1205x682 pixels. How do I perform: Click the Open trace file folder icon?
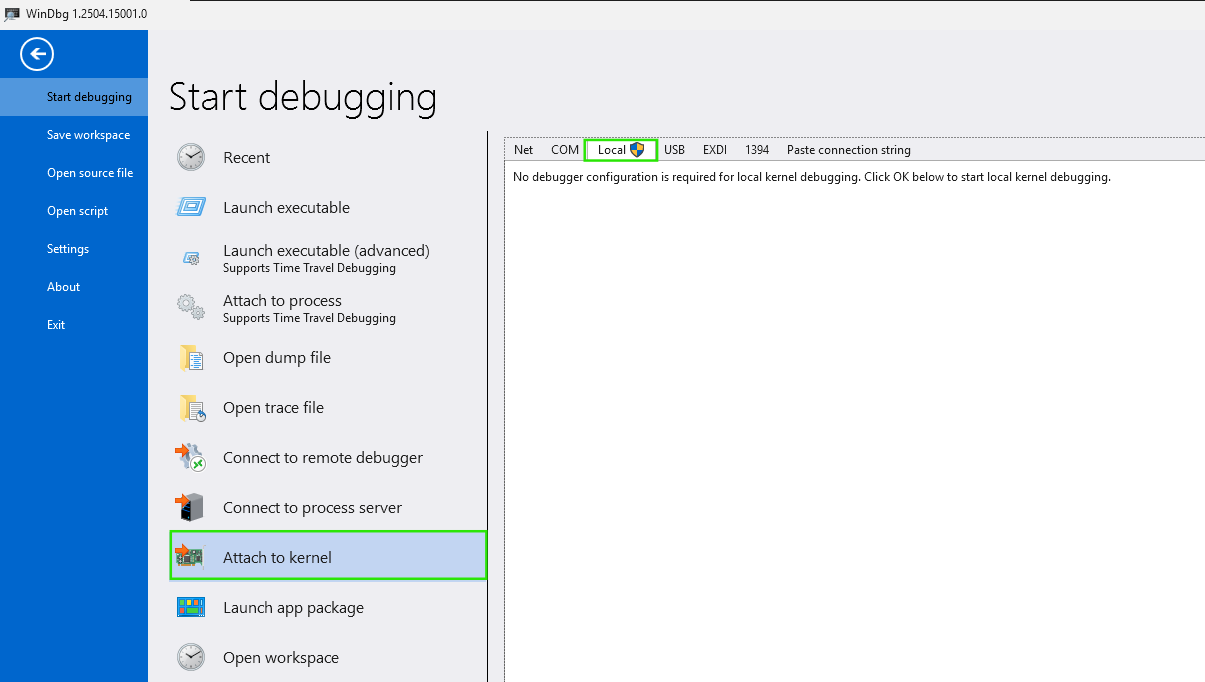point(192,407)
